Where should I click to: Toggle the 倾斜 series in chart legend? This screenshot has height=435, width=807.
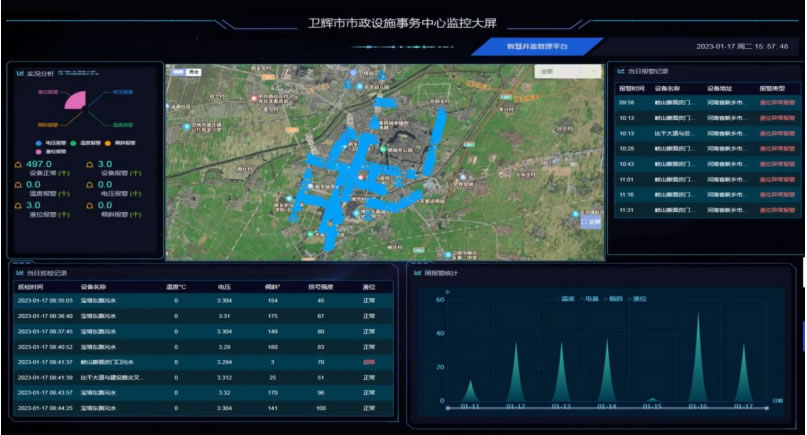(x=615, y=299)
